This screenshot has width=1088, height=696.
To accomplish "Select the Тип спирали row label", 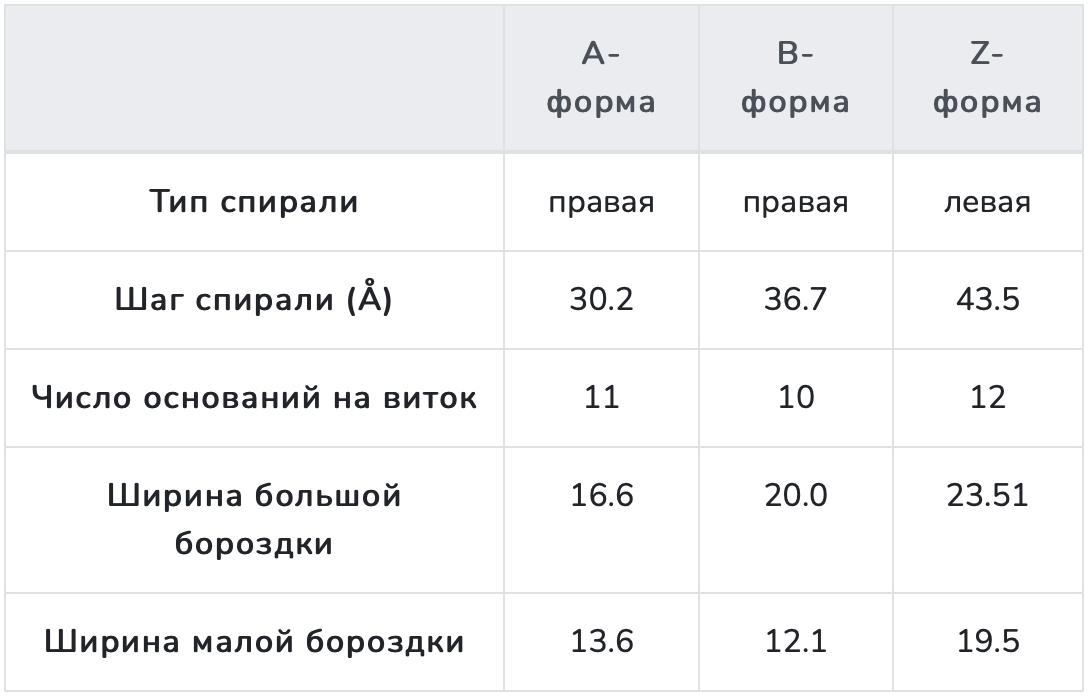I will (254, 202).
